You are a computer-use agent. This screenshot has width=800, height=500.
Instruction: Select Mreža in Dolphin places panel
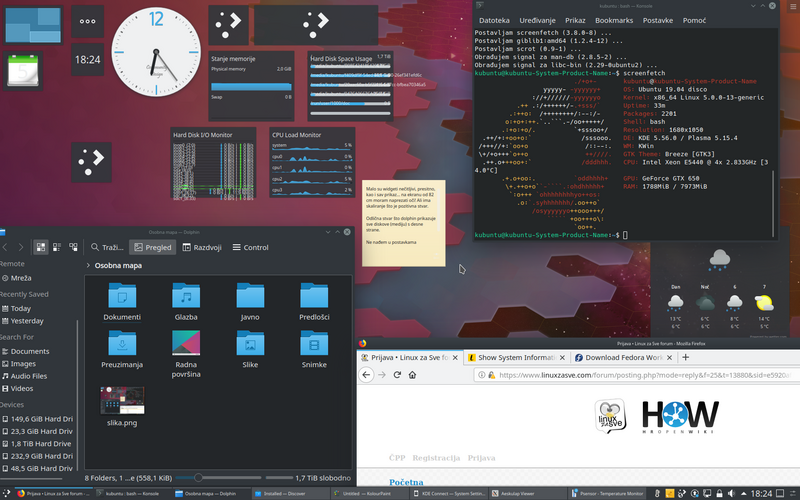17,278
